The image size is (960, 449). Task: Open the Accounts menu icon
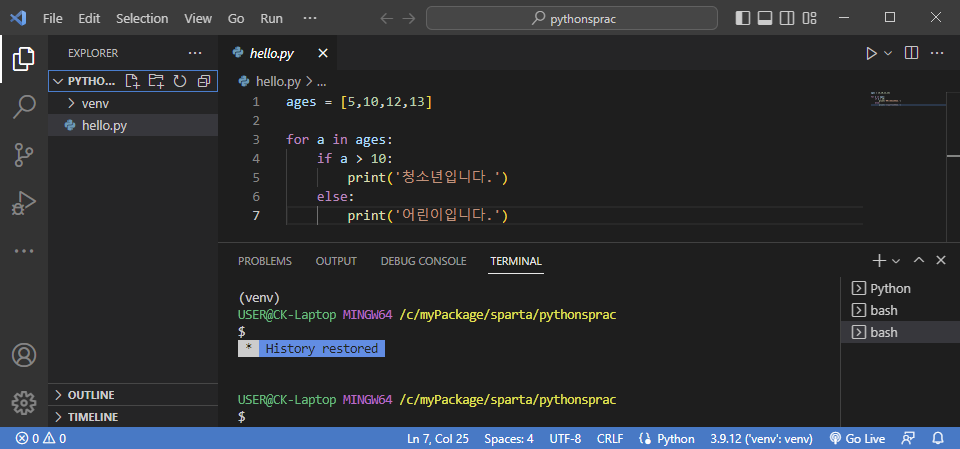tap(24, 355)
